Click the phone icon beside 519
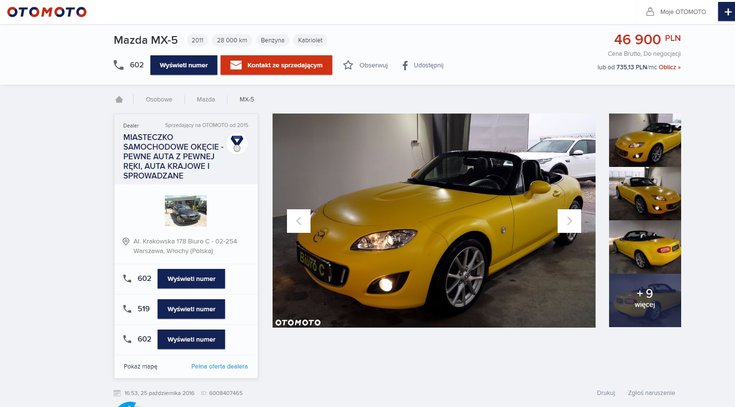This screenshot has width=735, height=407. pos(127,309)
